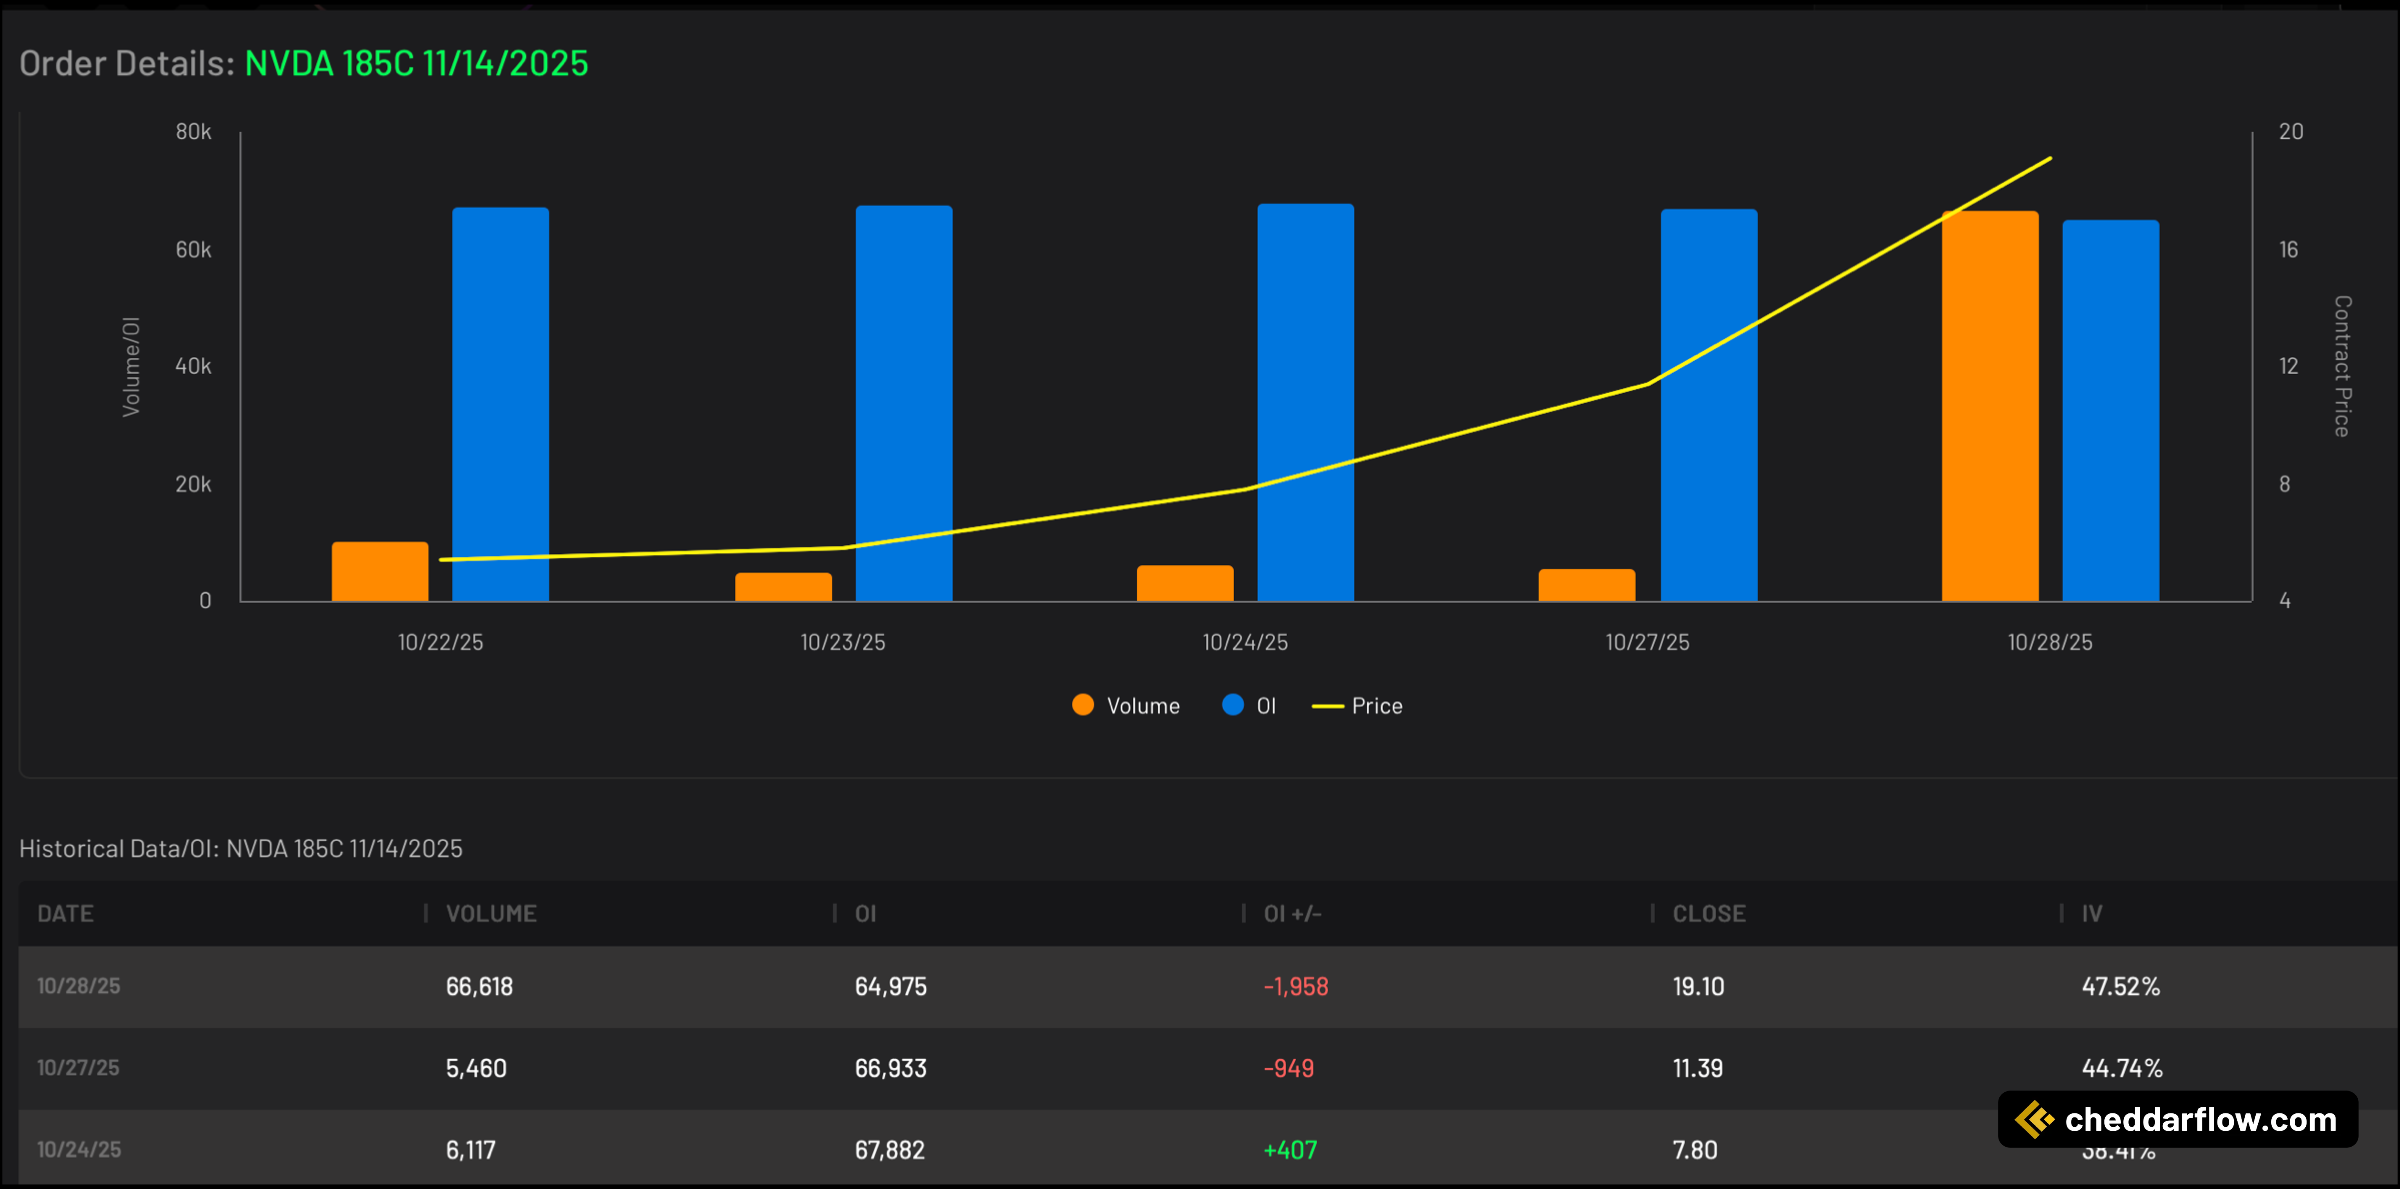Viewport: 2400px width, 1189px height.
Task: Click the NVDA 185C 11/14/2025 green title
Action: coord(417,64)
